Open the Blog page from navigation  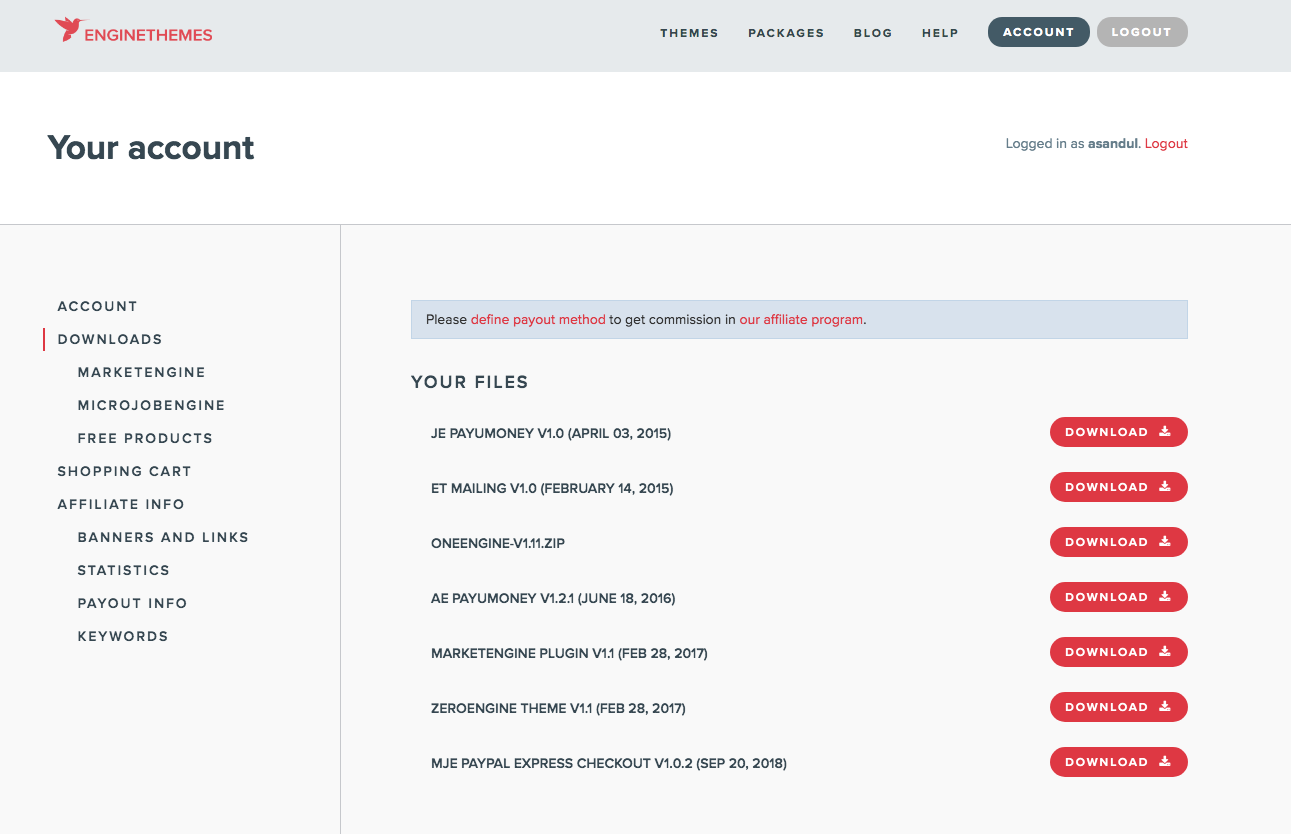873,33
